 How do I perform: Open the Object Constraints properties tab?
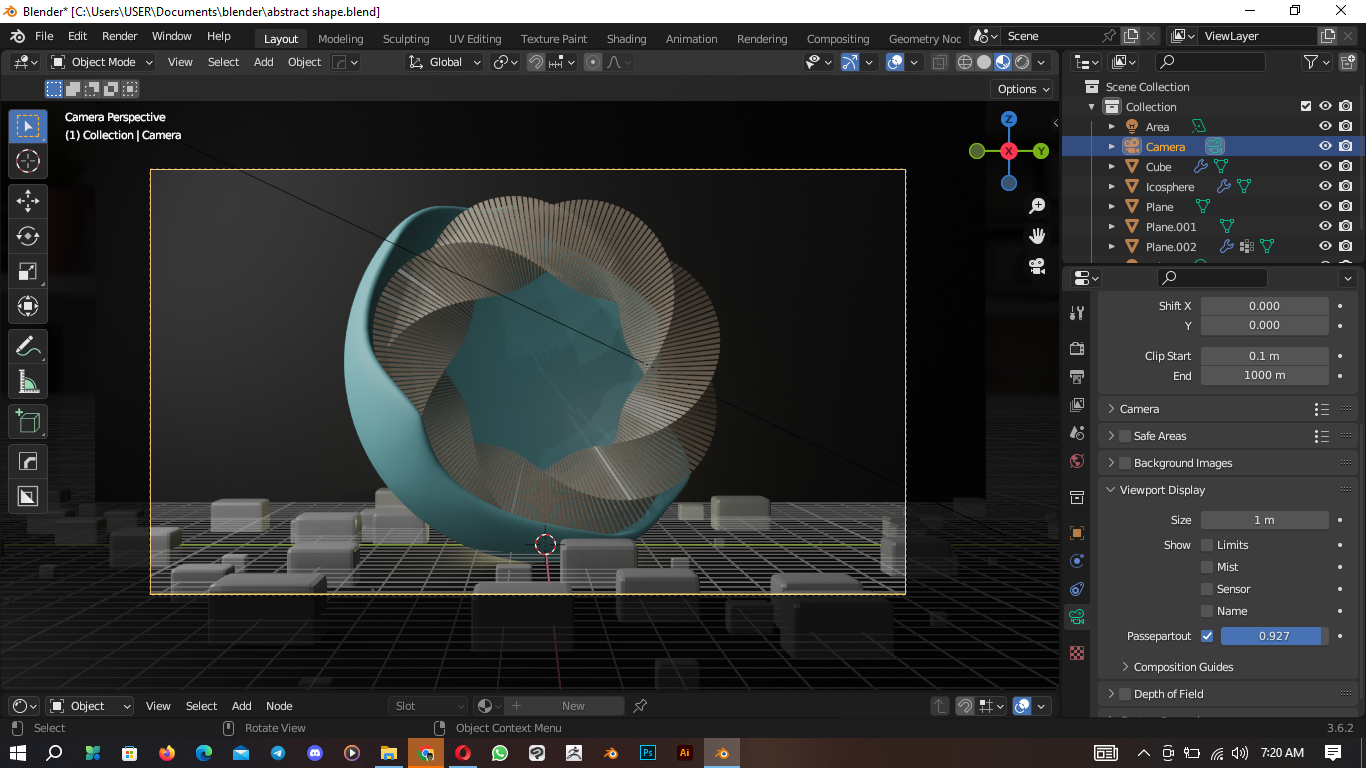point(1077,589)
